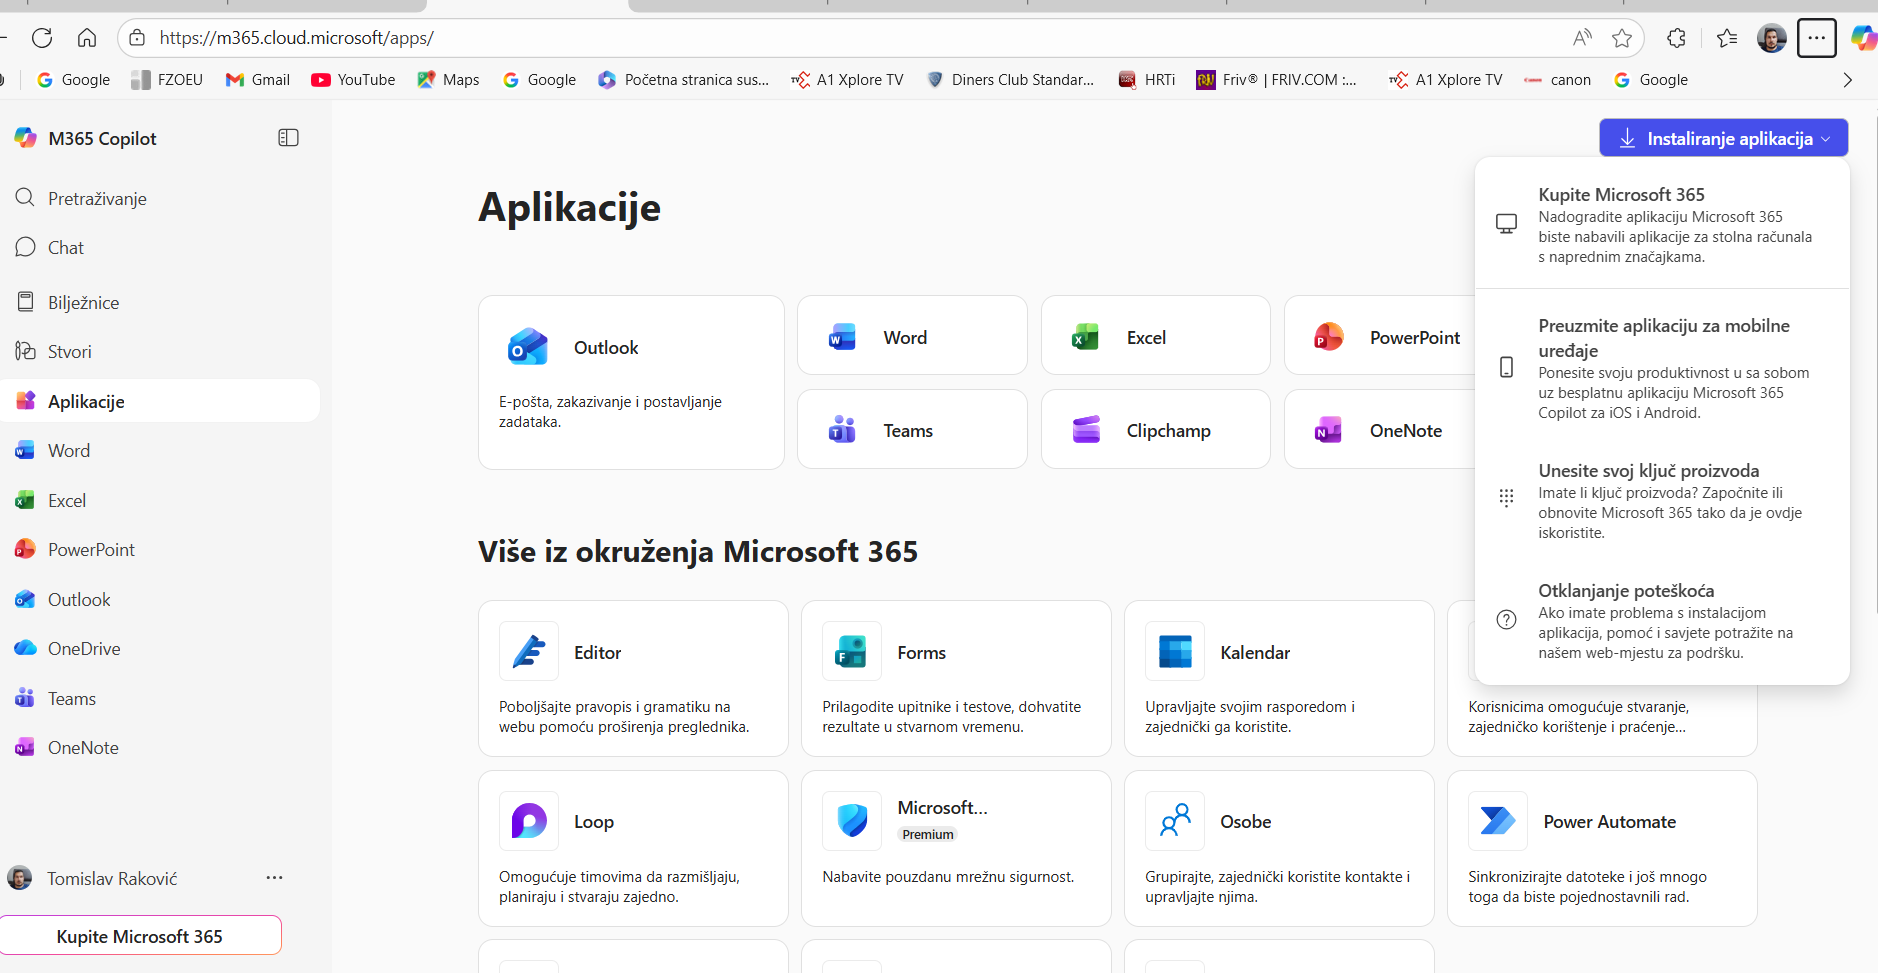Viewport: 1878px width, 973px height.
Task: Open Stvori in the sidebar
Action: (160, 351)
